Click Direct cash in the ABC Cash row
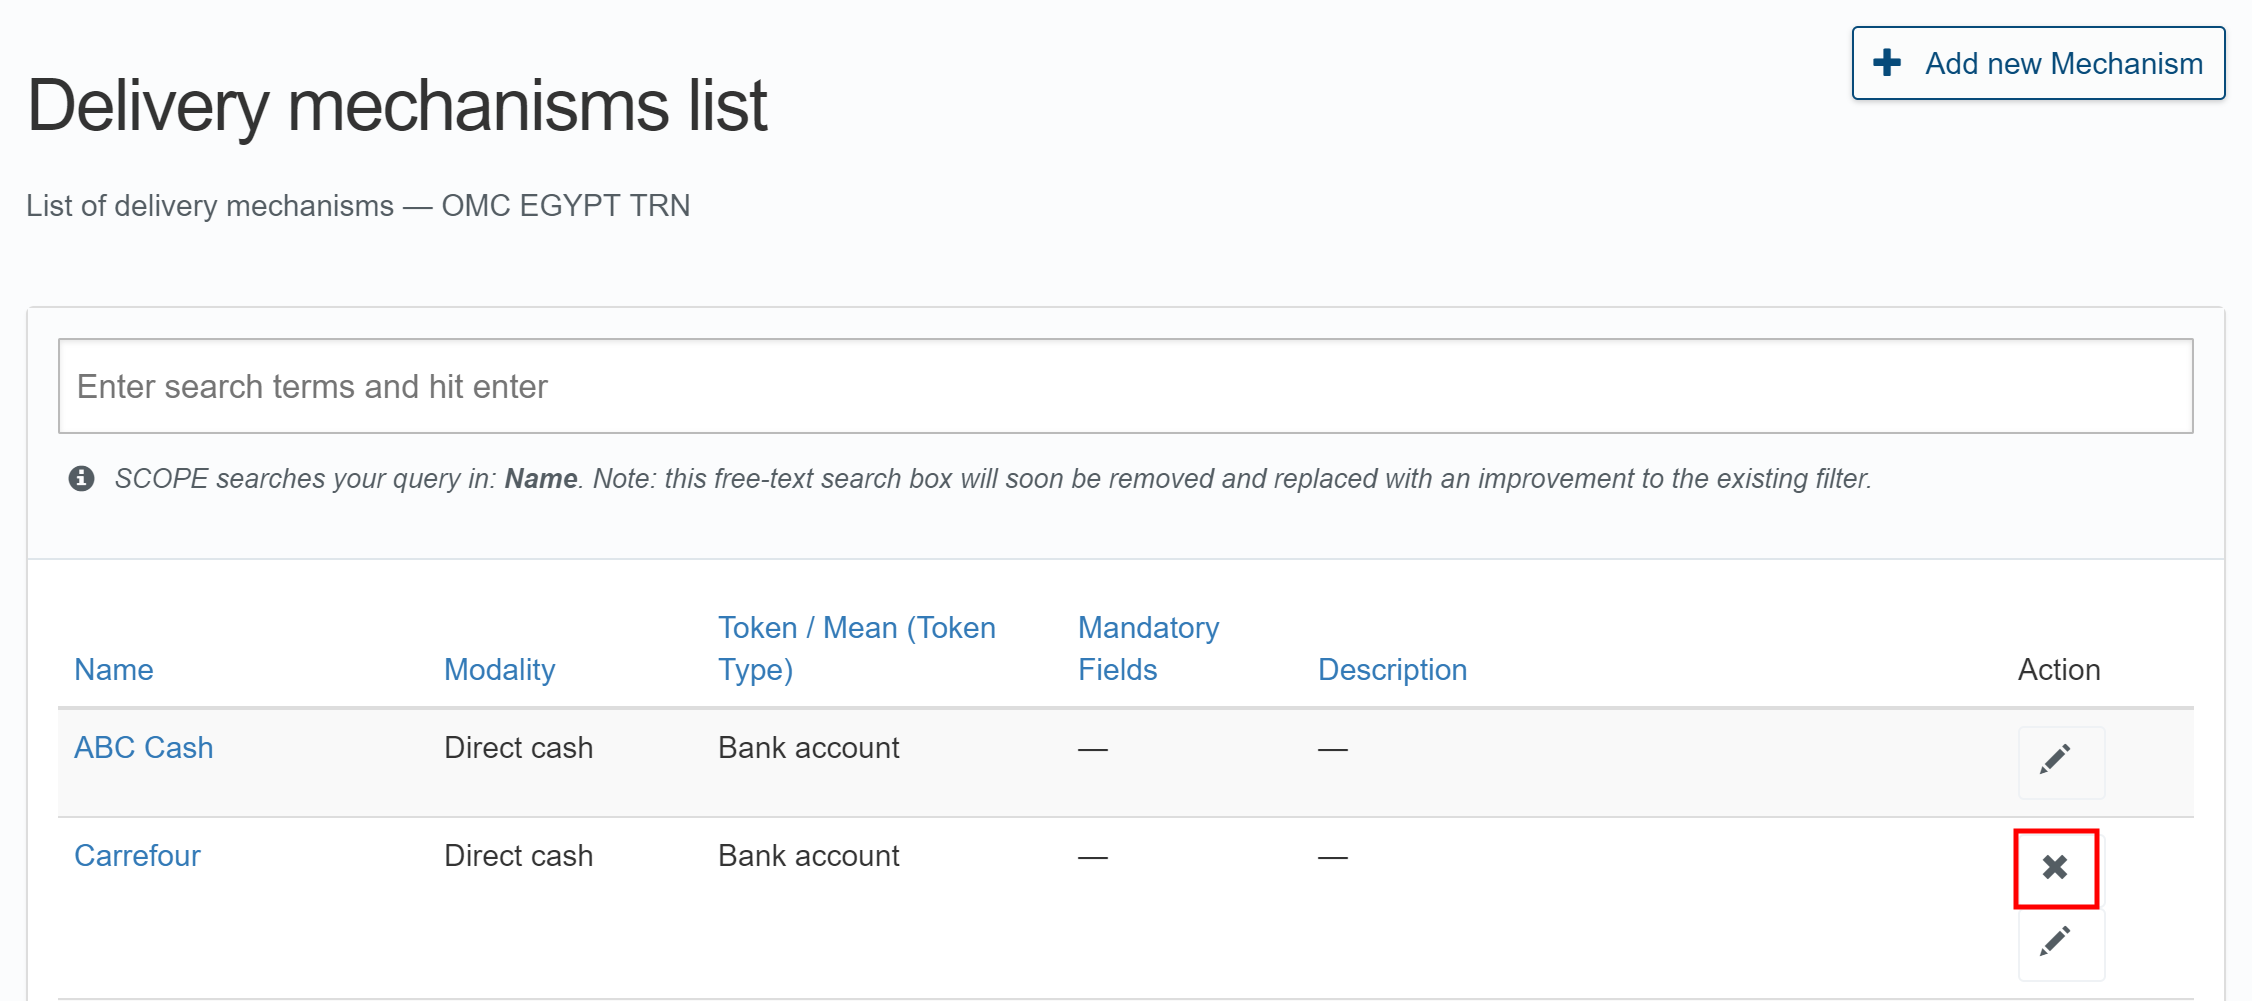This screenshot has width=2252, height=1001. 518,748
